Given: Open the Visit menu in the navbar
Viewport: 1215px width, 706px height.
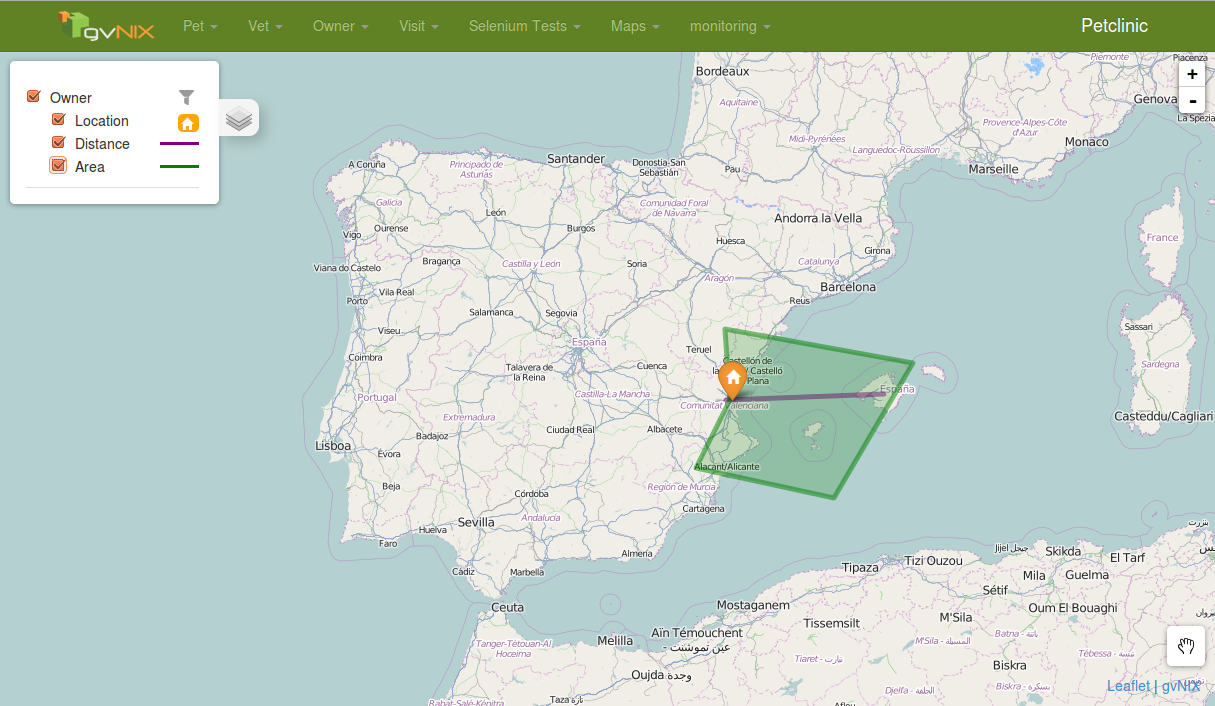Looking at the screenshot, I should (x=418, y=26).
